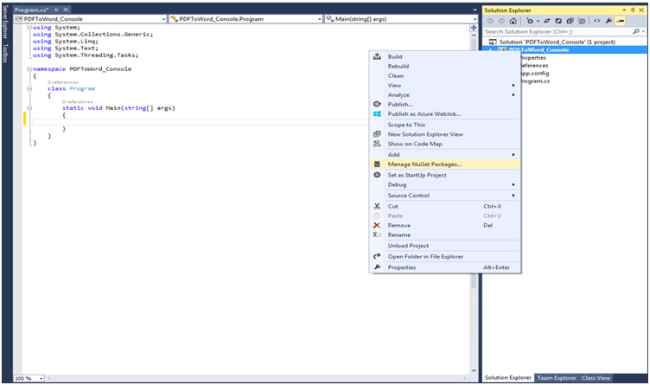This screenshot has height=385, width=650.
Task: Choose Rebuild from the context menu
Action: tap(445, 66)
